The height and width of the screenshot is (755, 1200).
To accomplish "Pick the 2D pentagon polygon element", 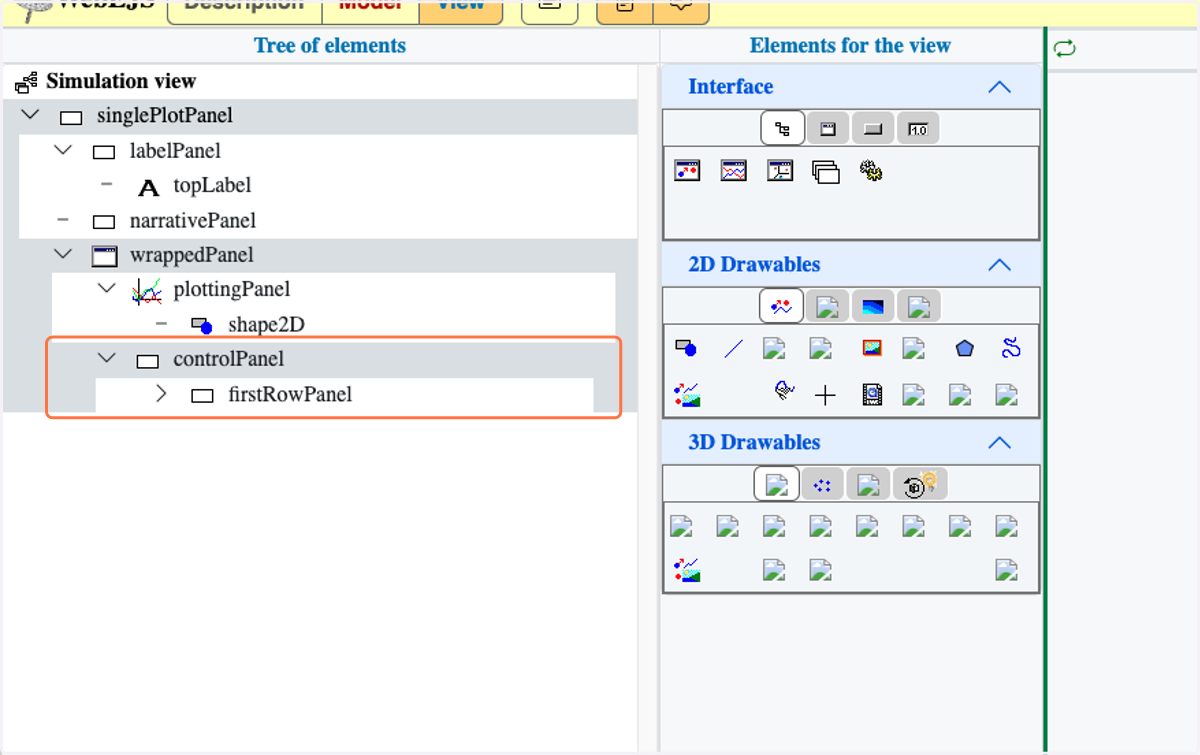I will 964,348.
